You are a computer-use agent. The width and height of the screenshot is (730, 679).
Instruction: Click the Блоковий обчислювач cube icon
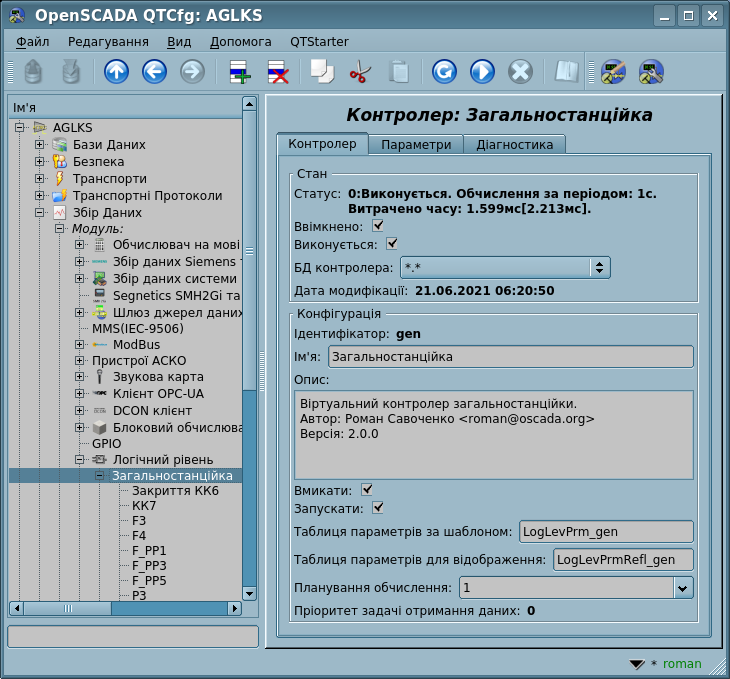pos(100,428)
